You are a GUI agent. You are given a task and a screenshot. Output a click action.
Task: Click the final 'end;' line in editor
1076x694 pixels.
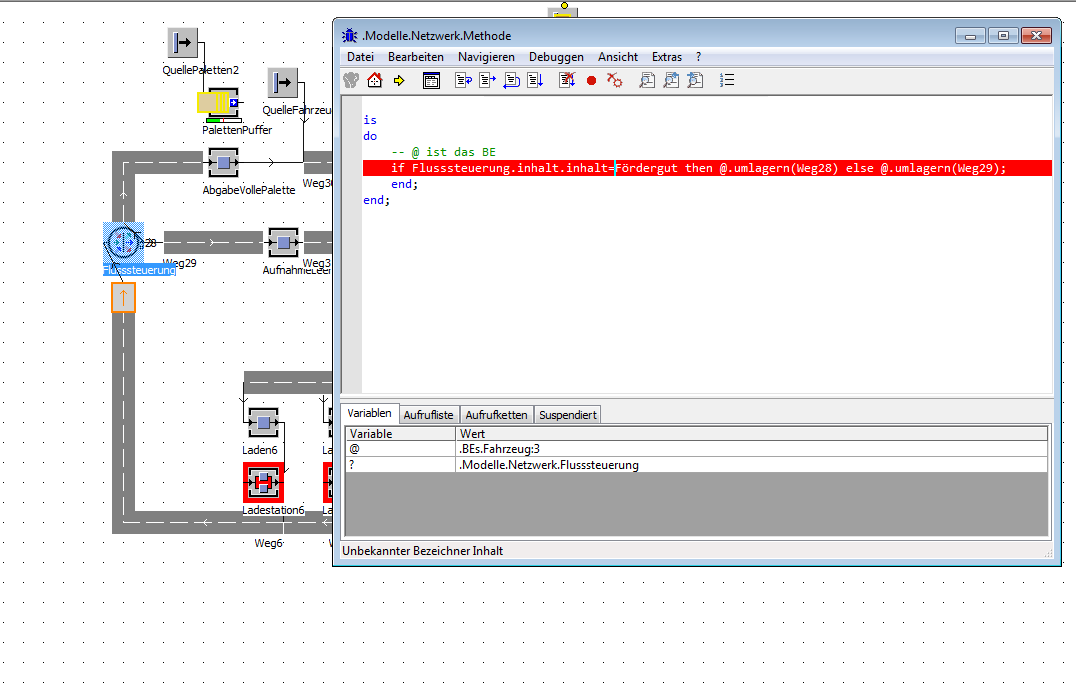(377, 200)
